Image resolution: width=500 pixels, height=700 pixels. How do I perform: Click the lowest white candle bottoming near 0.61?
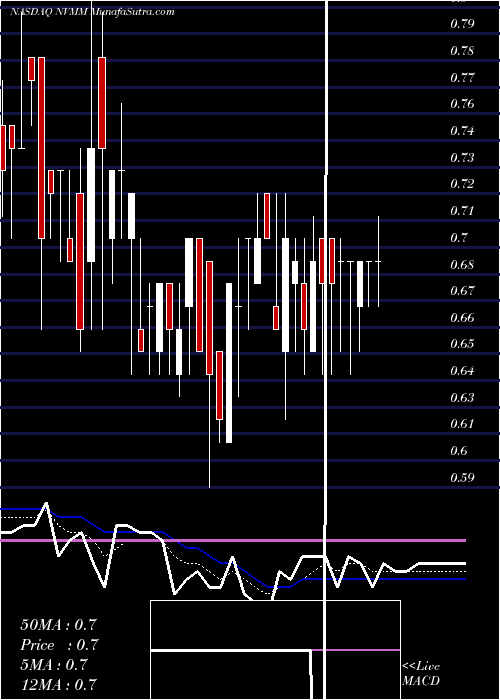click(x=229, y=363)
